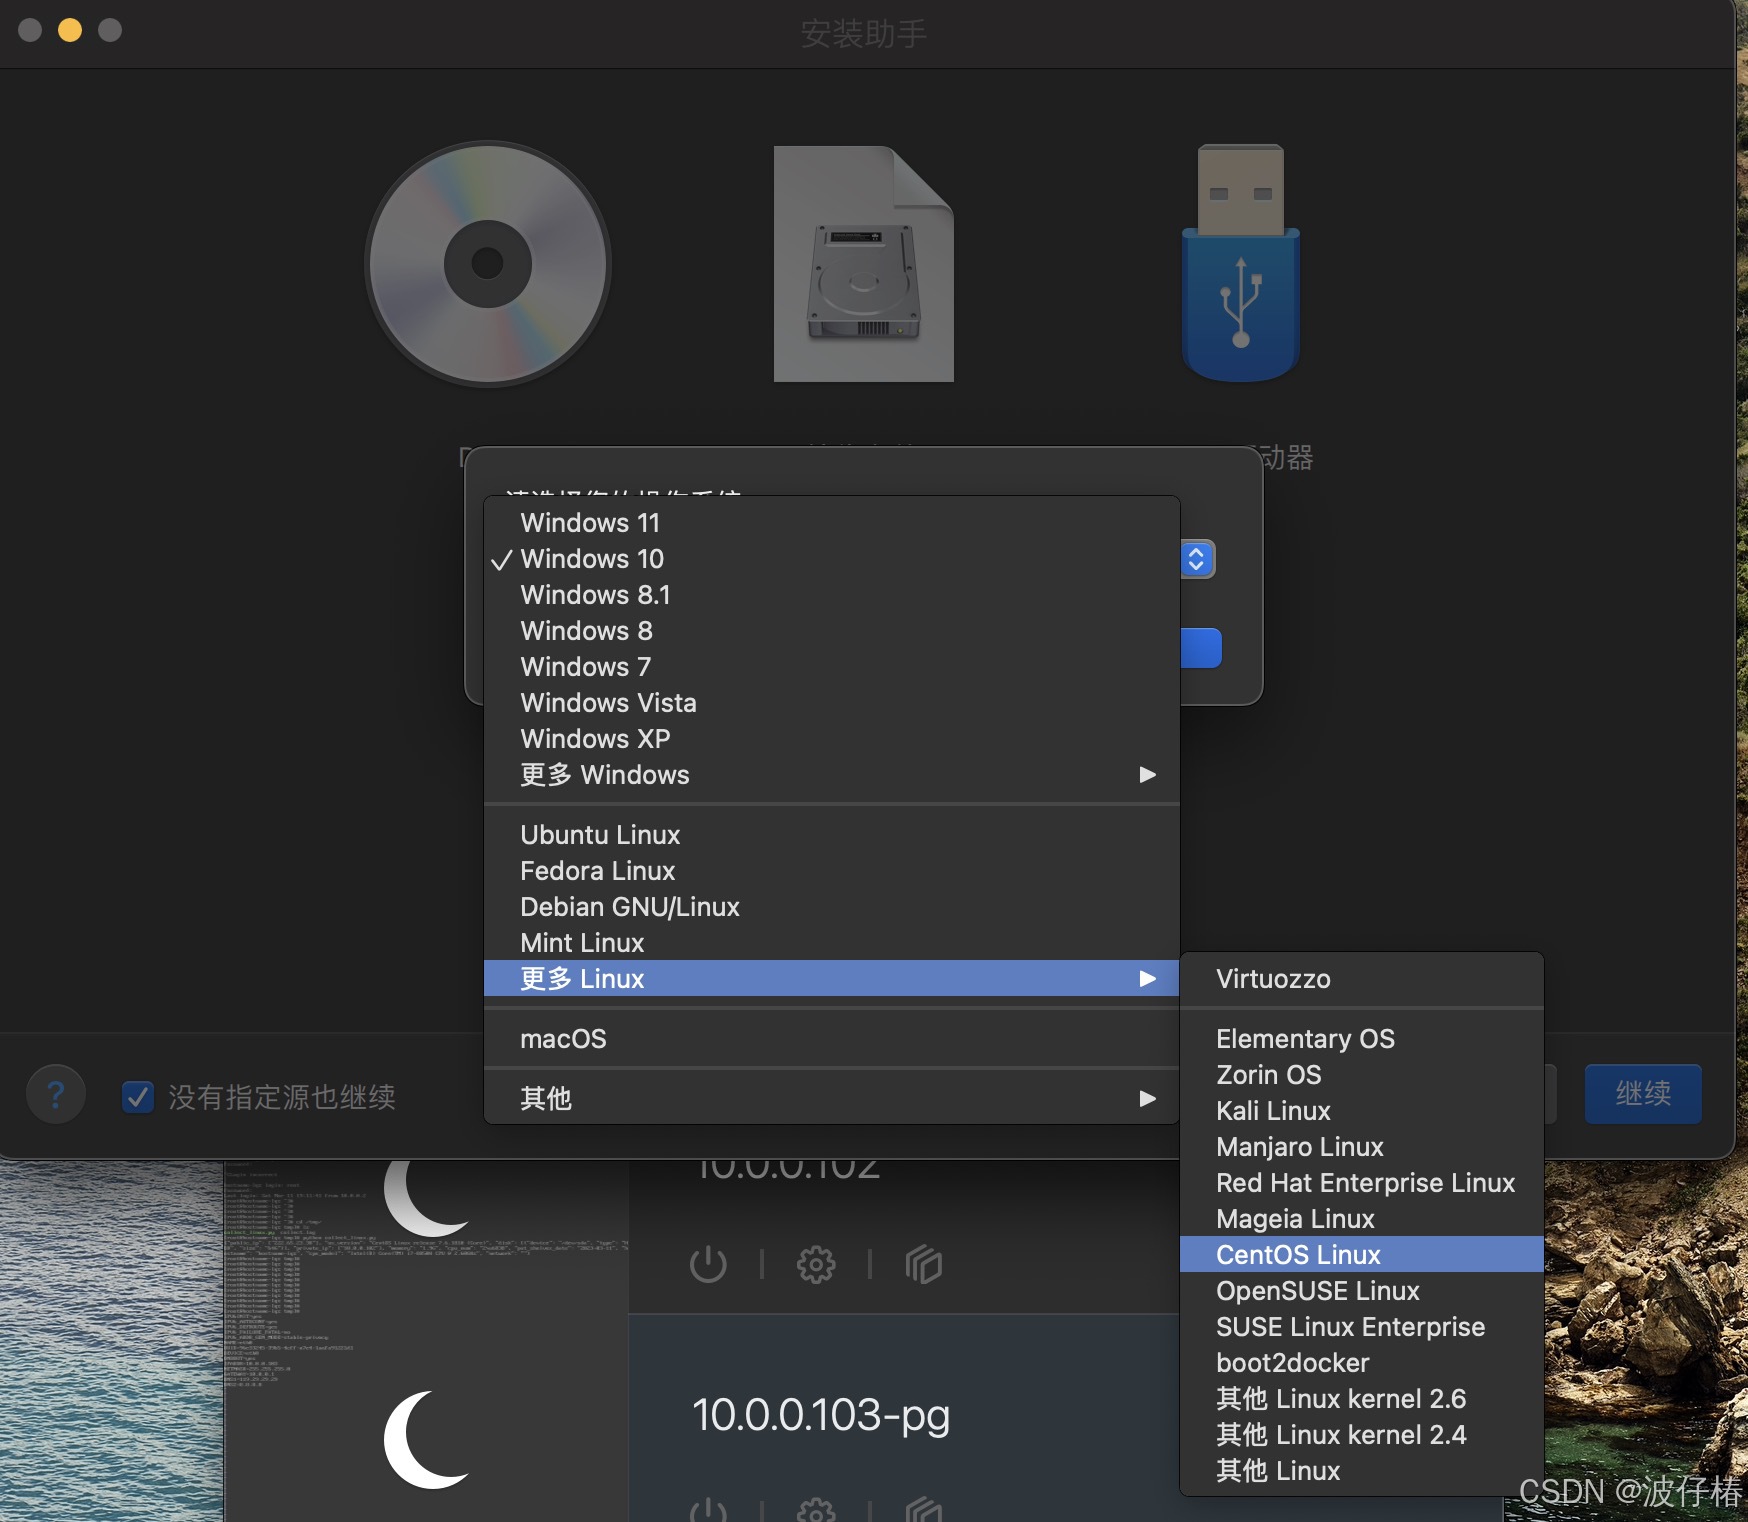Pick Mint Linux from the menu
The width and height of the screenshot is (1748, 1522).
point(832,943)
